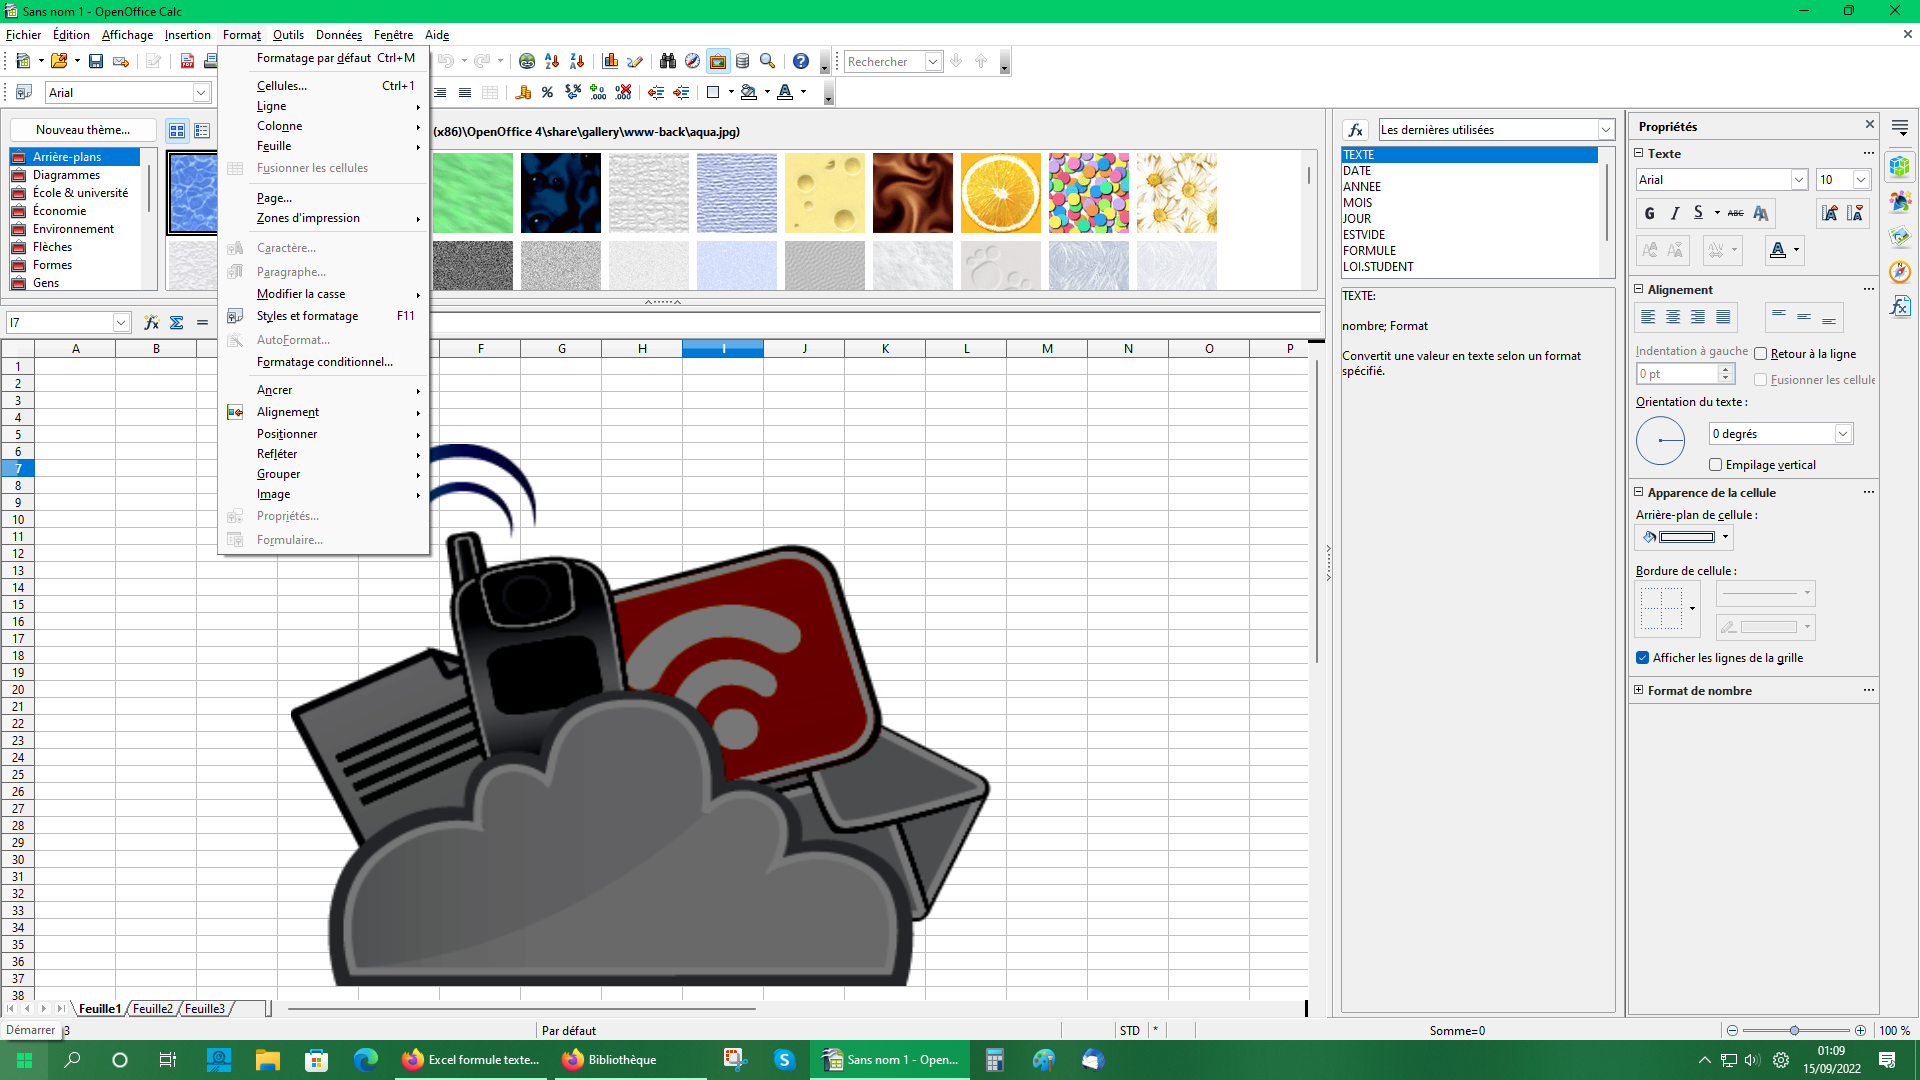Screen dimensions: 1920x1080
Task: Apply the currency number format (coins icon)
Action: pos(522,92)
